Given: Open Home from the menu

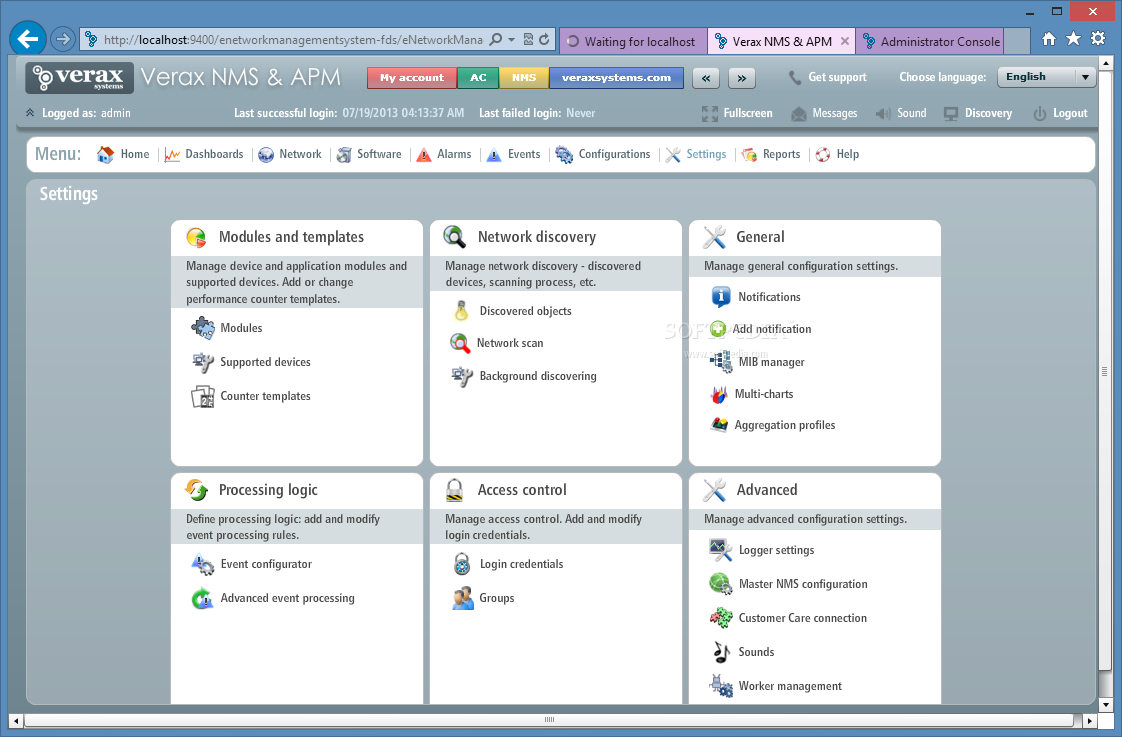Looking at the screenshot, I should click(x=123, y=155).
